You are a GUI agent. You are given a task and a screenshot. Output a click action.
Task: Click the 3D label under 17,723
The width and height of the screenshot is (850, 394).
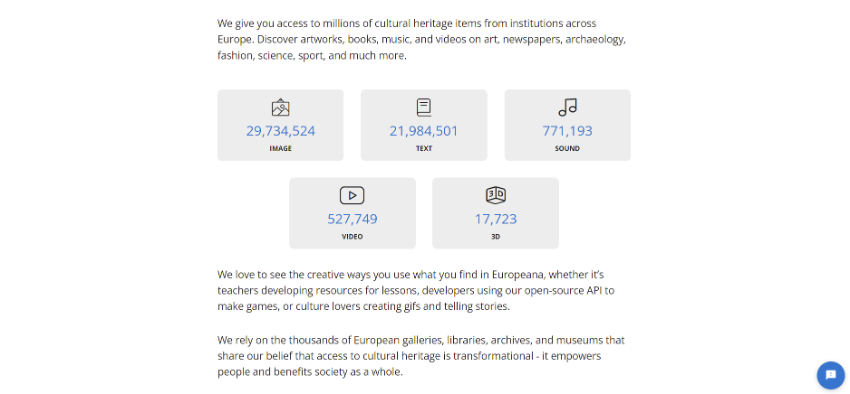coord(495,237)
